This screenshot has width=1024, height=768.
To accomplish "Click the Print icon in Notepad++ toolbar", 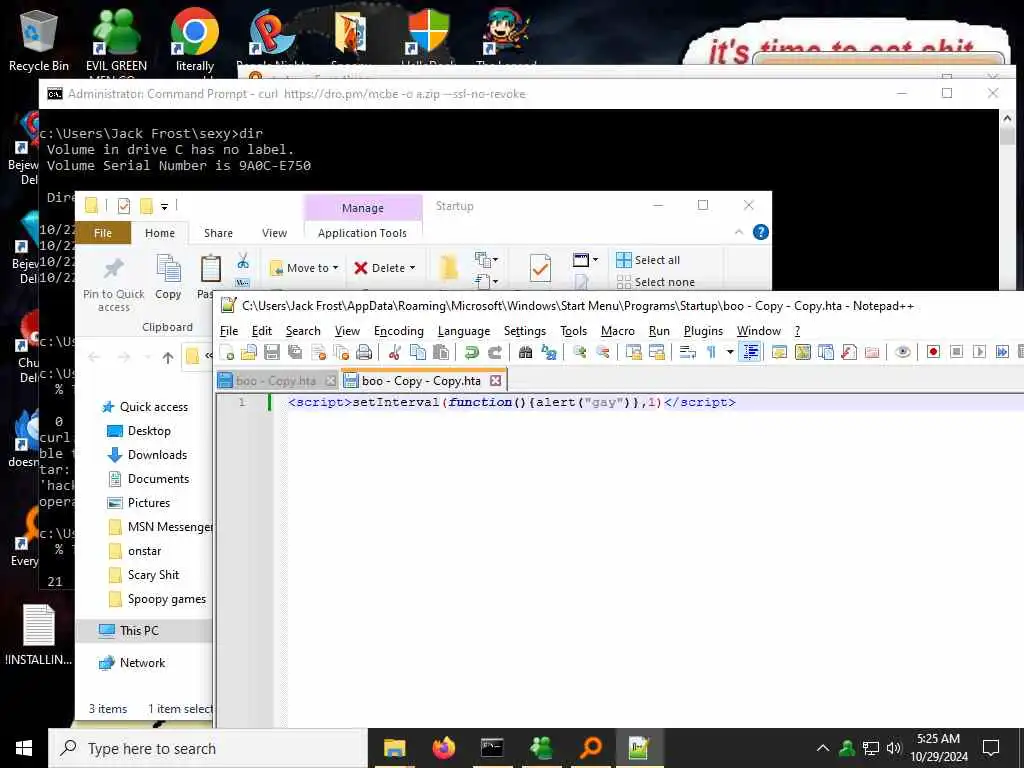I will coord(364,353).
